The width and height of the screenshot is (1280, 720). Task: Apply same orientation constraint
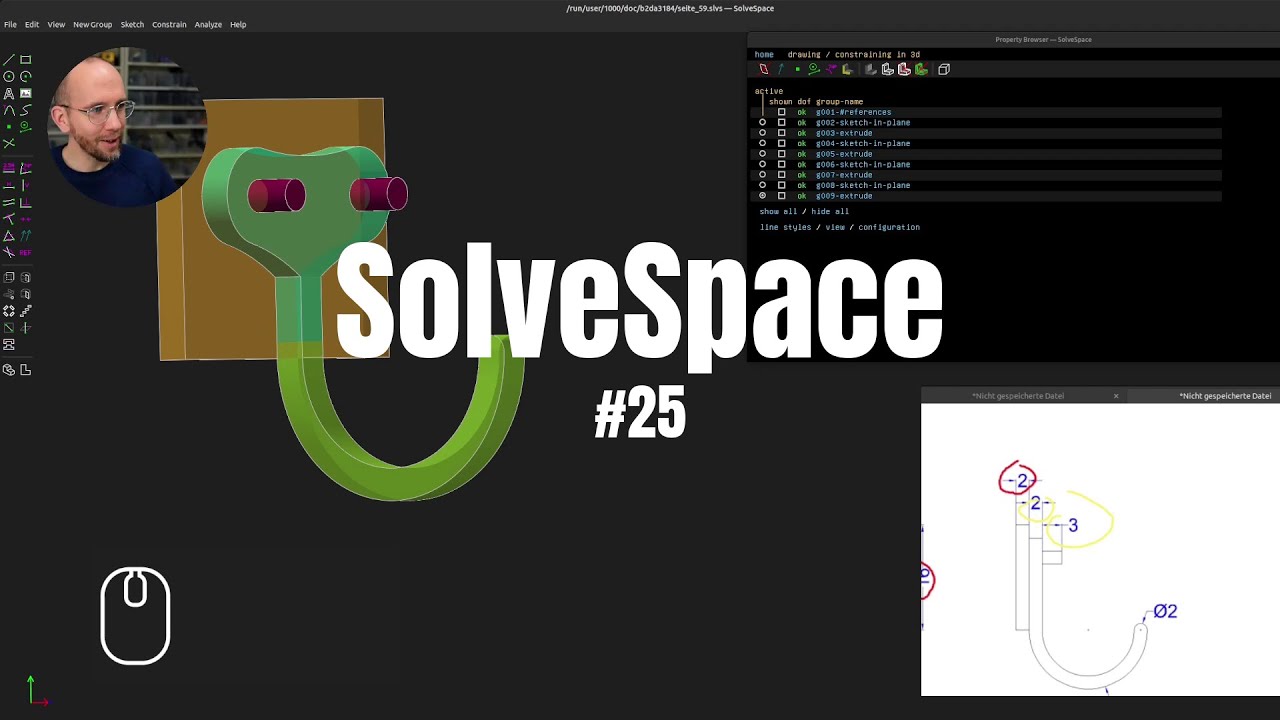25,235
